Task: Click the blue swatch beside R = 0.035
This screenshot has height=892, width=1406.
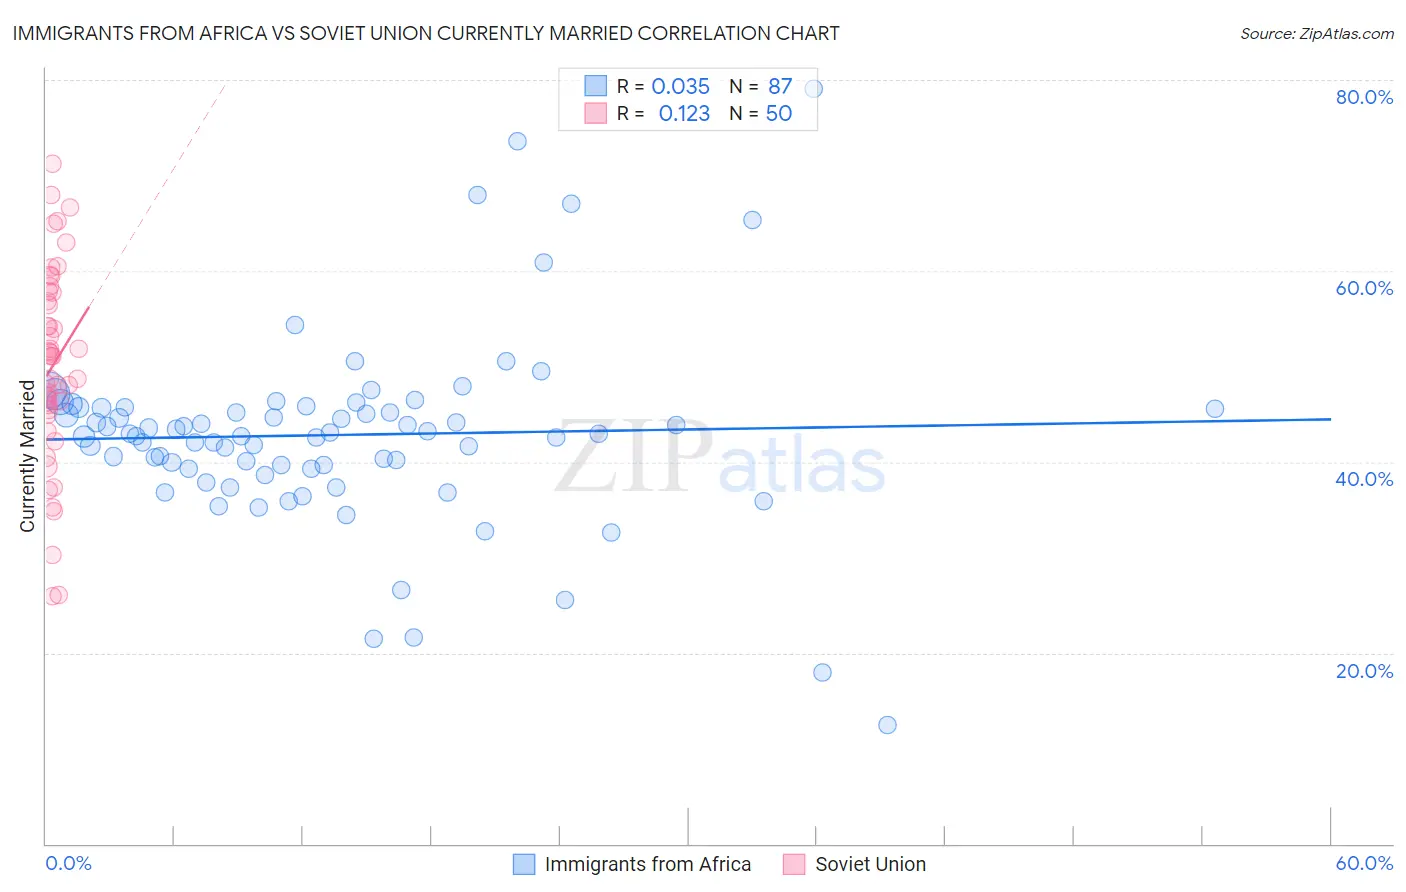Action: click(596, 86)
